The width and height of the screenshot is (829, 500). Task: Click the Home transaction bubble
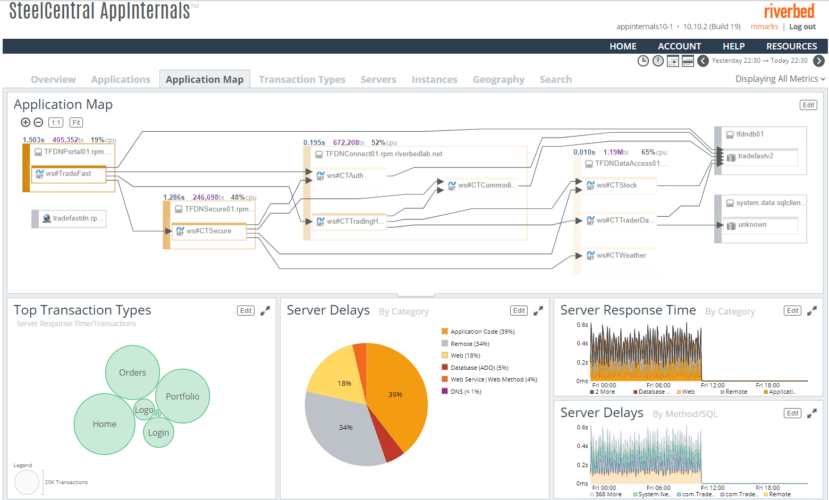(104, 424)
